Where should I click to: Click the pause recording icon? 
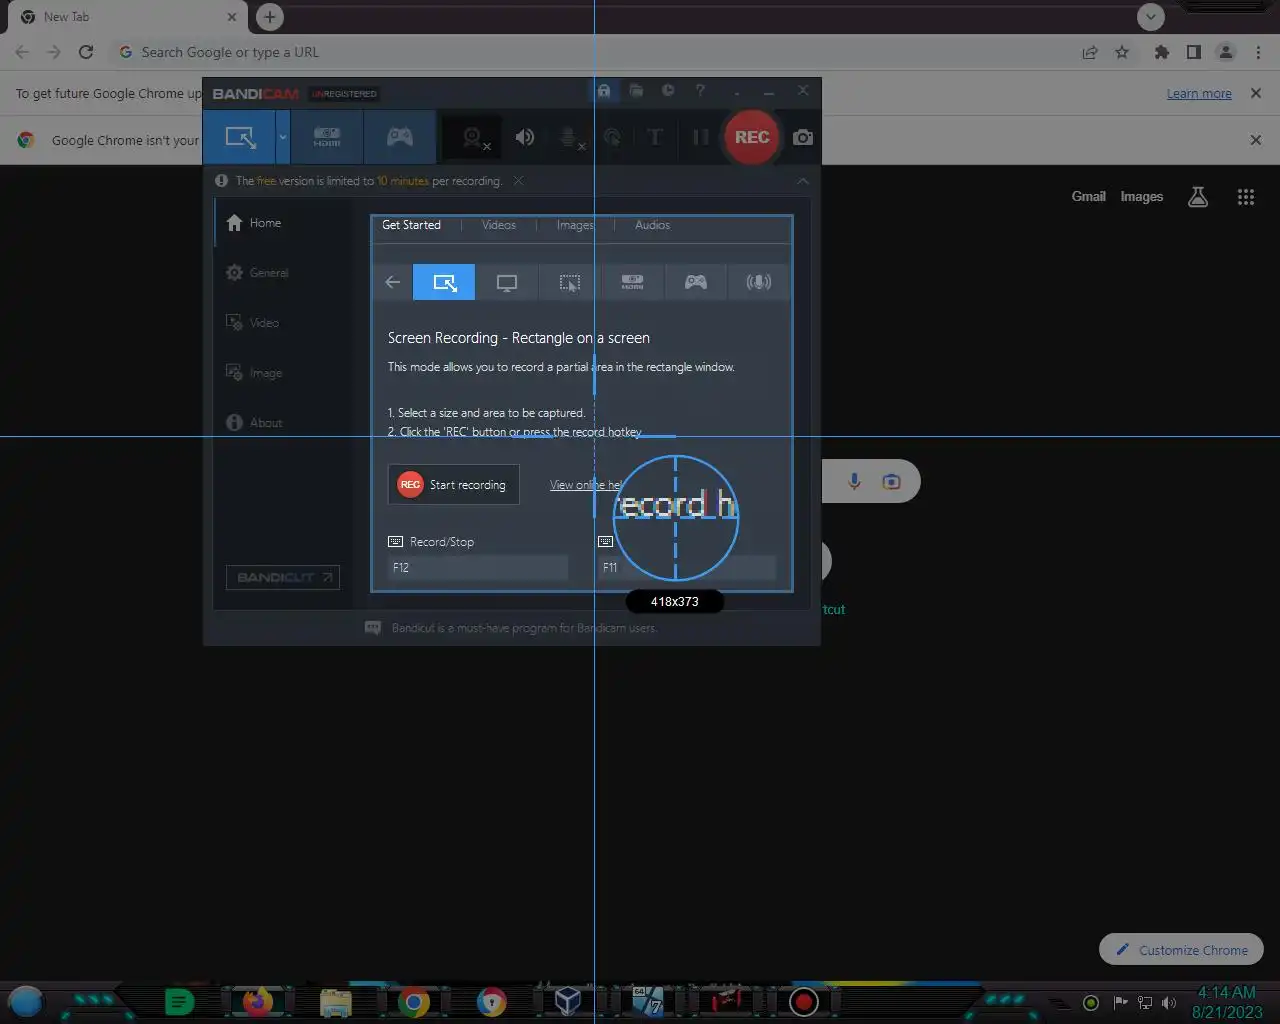coord(700,137)
